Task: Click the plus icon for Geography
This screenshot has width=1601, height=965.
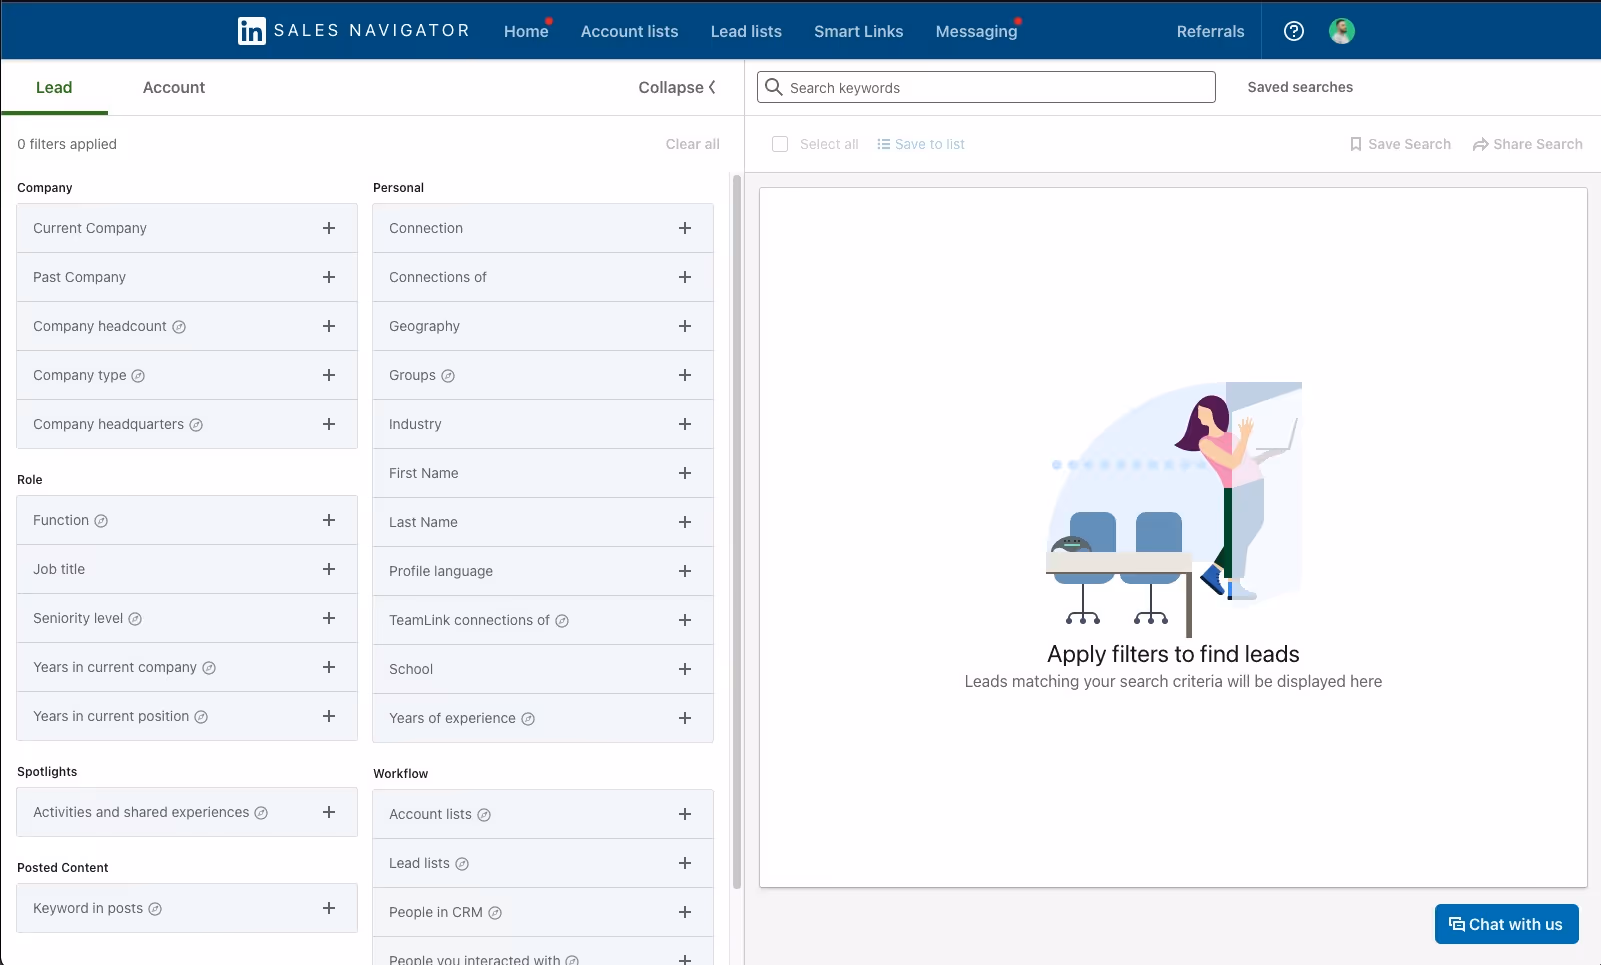Action: pos(685,326)
